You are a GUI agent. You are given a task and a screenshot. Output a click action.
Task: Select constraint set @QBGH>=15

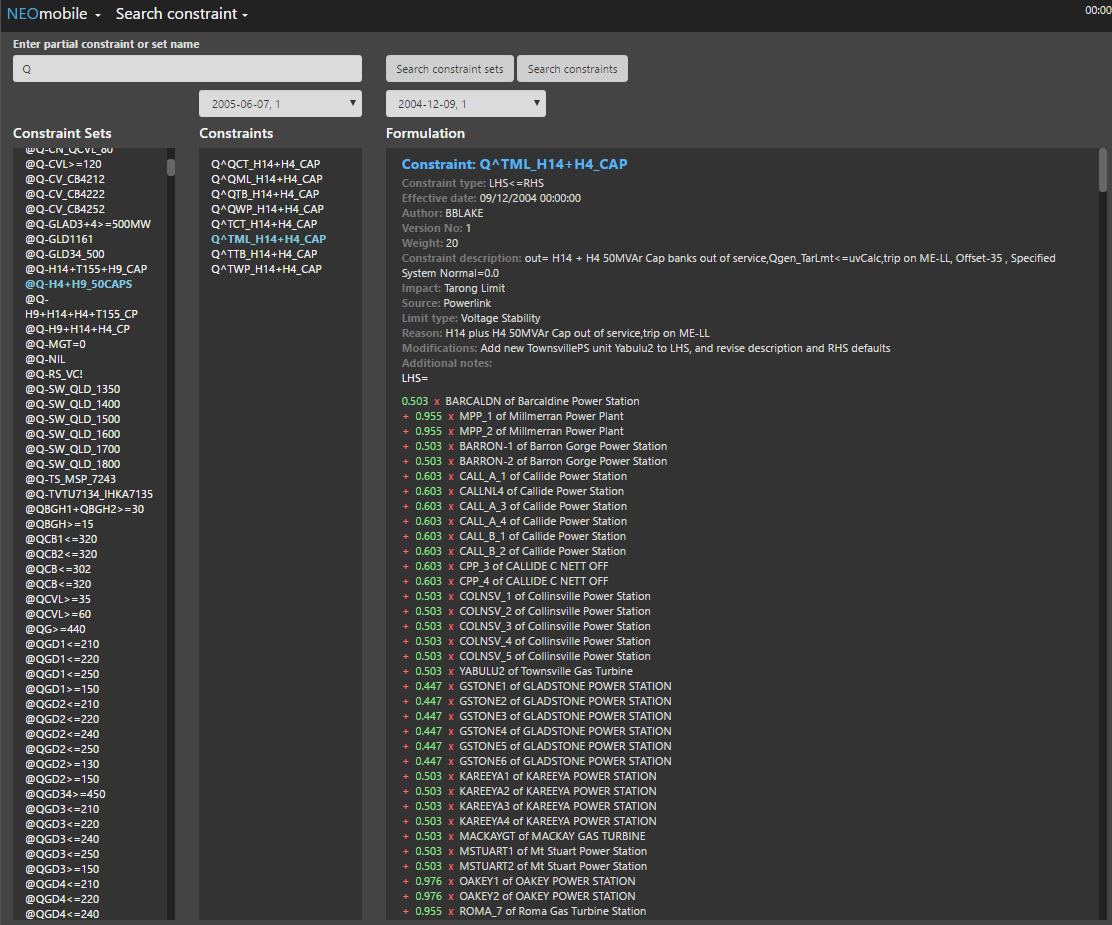point(59,524)
